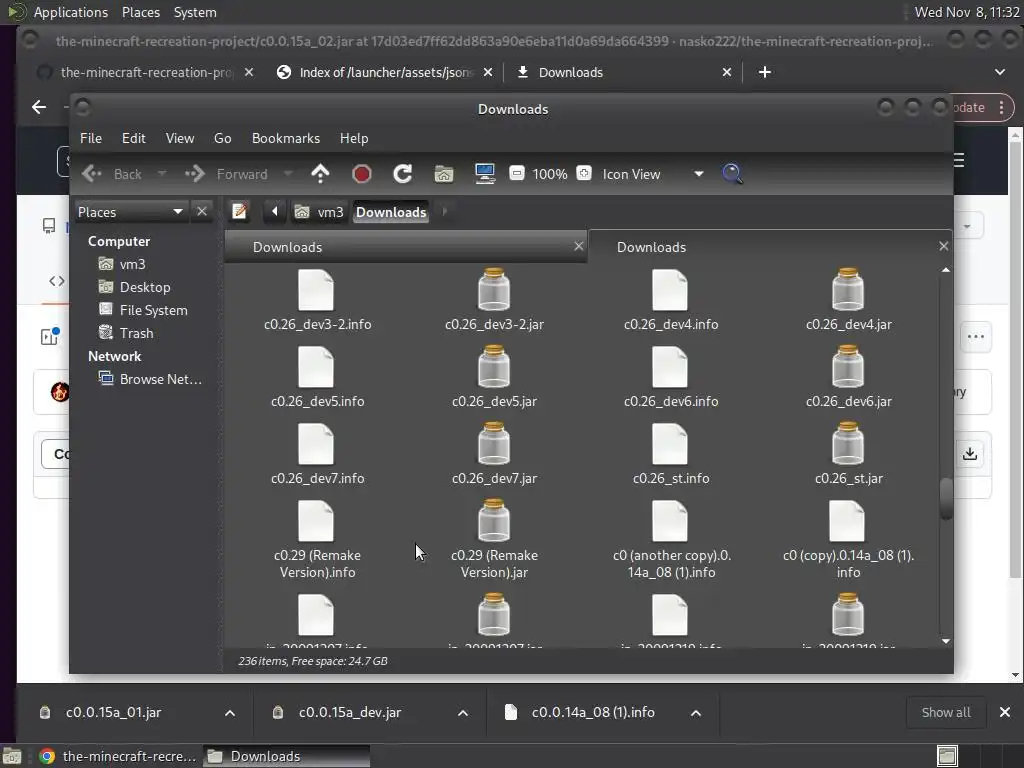Image resolution: width=1024 pixels, height=768 pixels.
Task: Go Back in file manager
Action: 112,174
